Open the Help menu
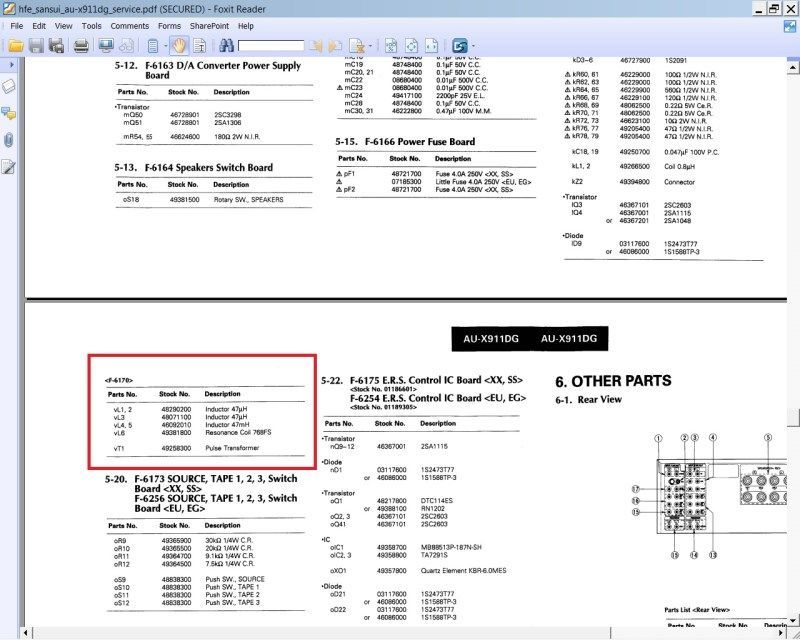This screenshot has height=640, width=800. [x=245, y=26]
